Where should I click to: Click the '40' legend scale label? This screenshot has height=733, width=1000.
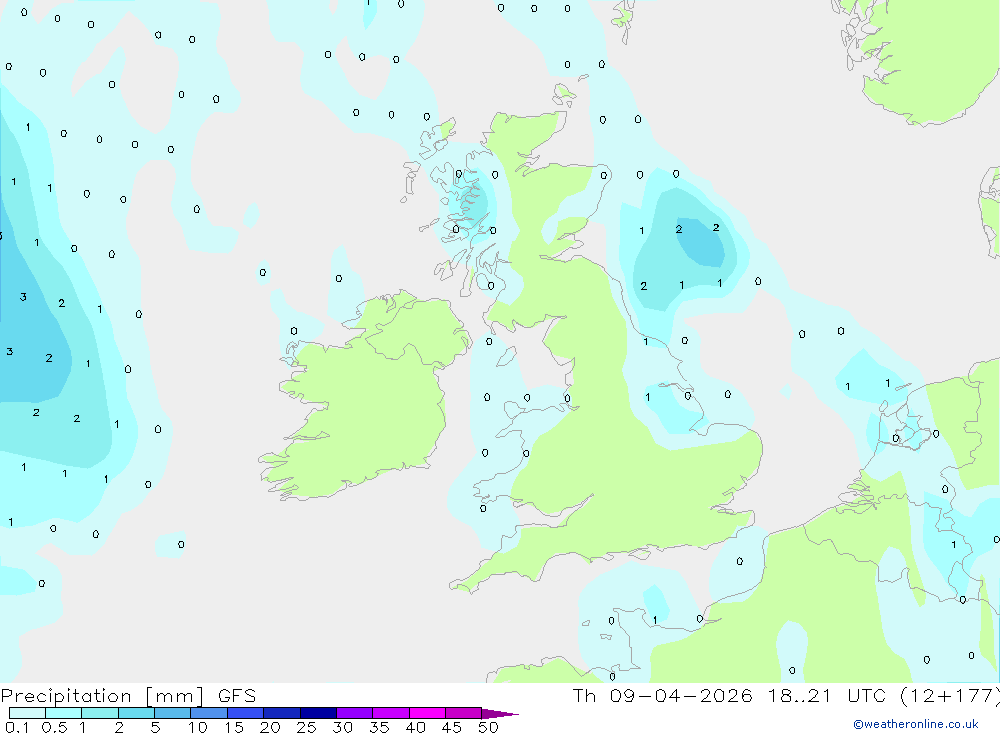pos(415,727)
